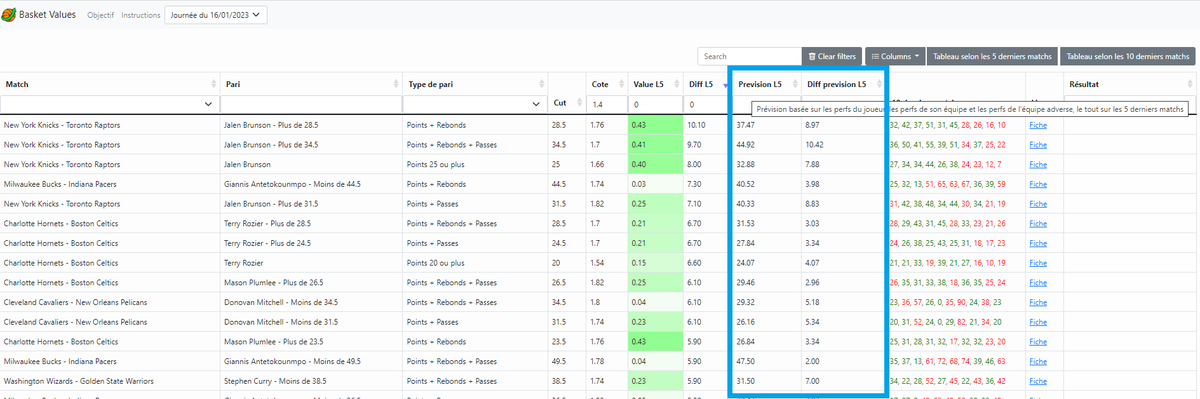Open Fiche link for Jalen Brunson Plus de 34.5

click(1038, 144)
